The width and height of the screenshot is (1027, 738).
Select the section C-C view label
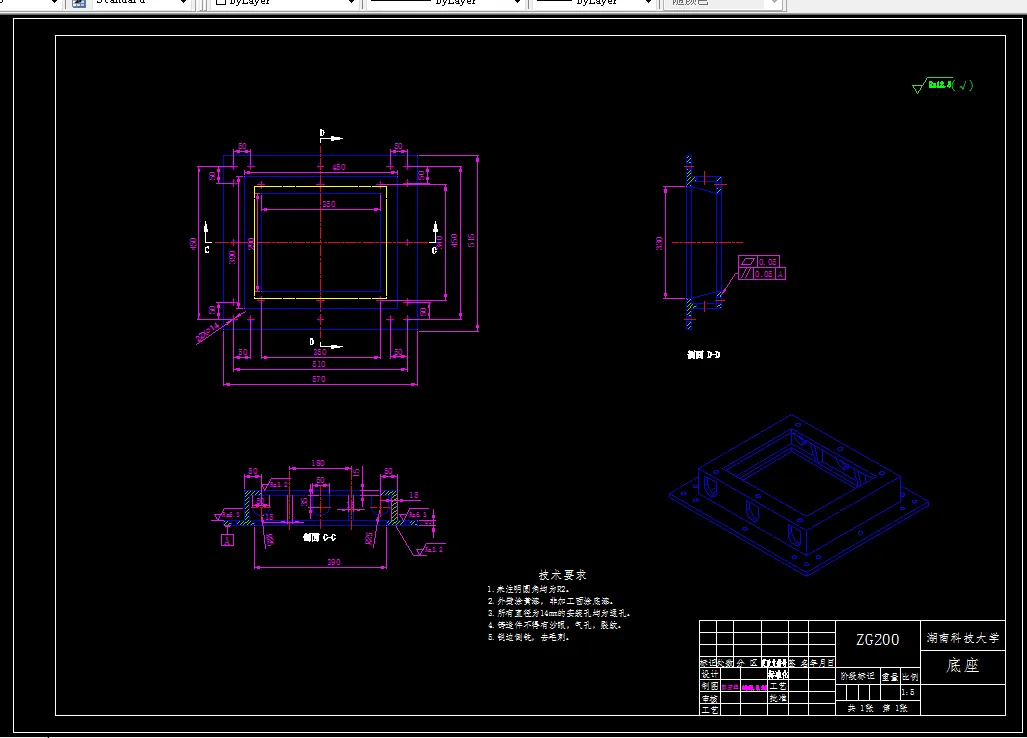[x=320, y=538]
